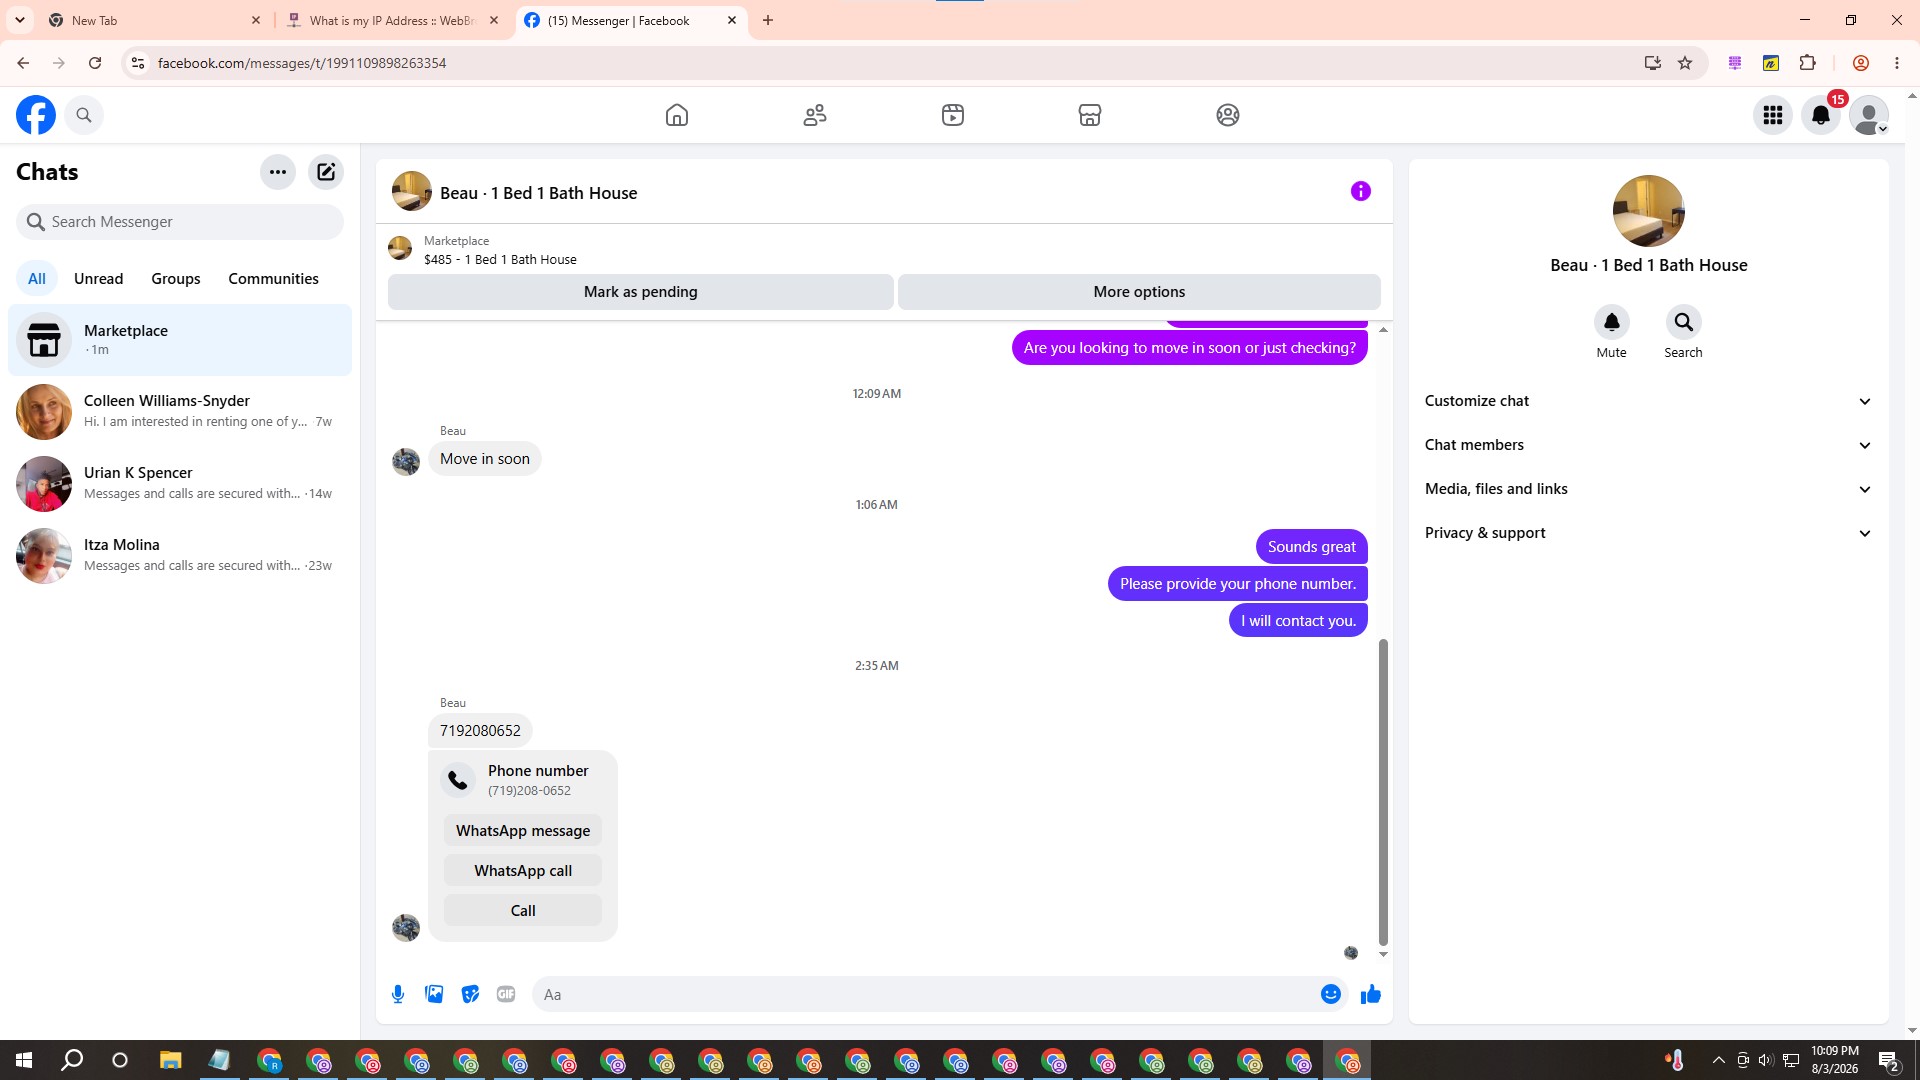
Task: Start a new message with compose icon
Action: tap(326, 172)
